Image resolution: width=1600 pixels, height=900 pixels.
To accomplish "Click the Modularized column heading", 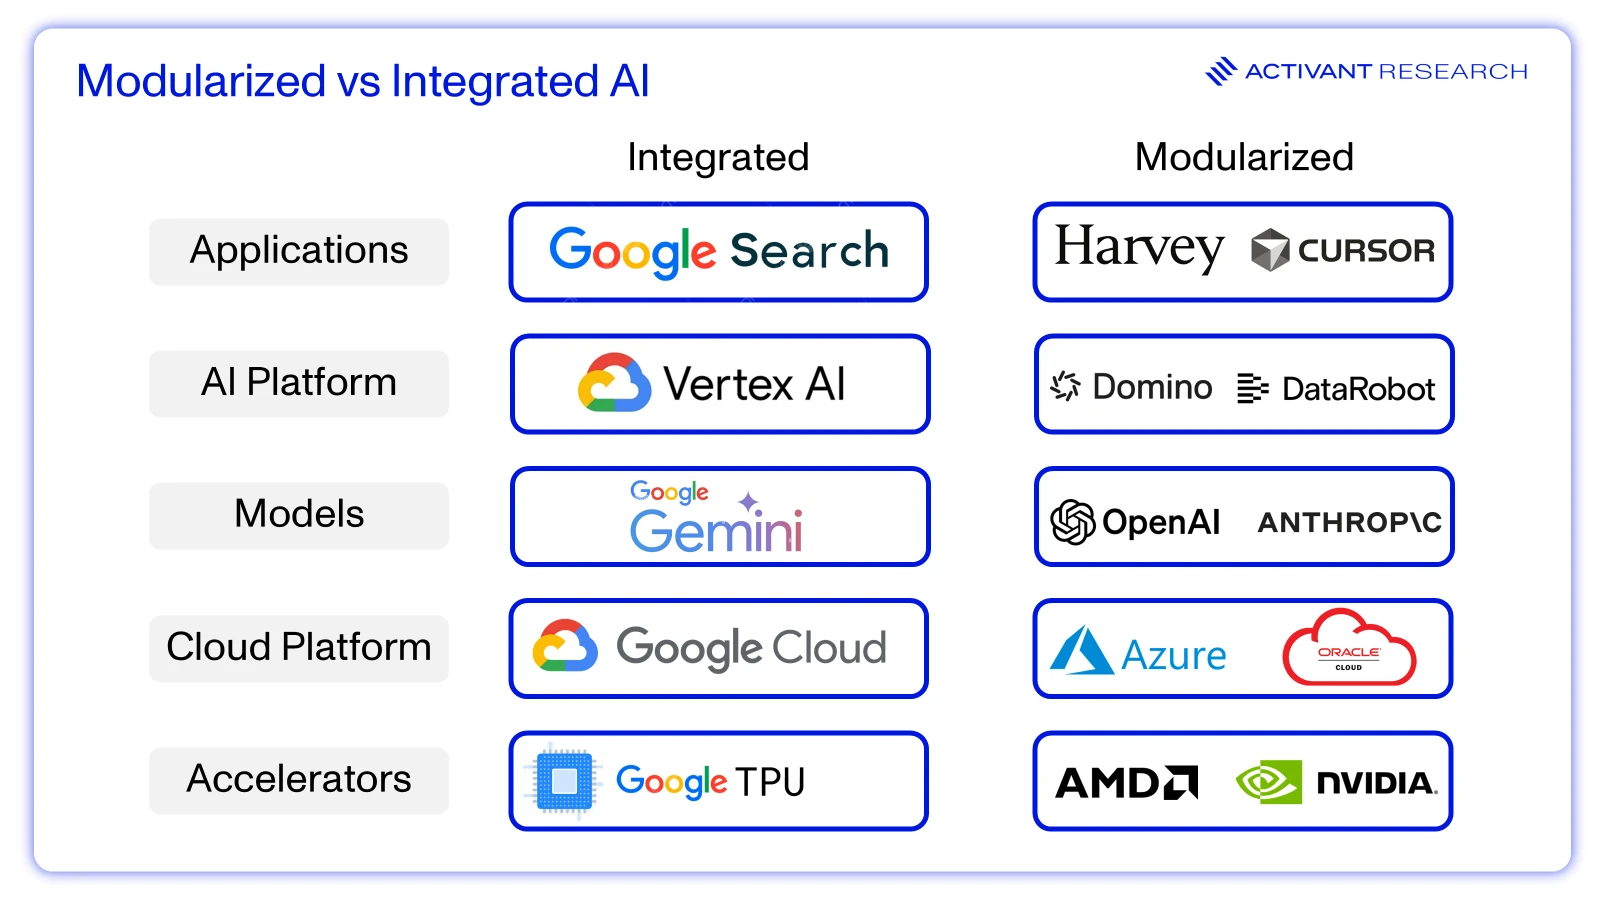I will pyautogui.click(x=1244, y=157).
